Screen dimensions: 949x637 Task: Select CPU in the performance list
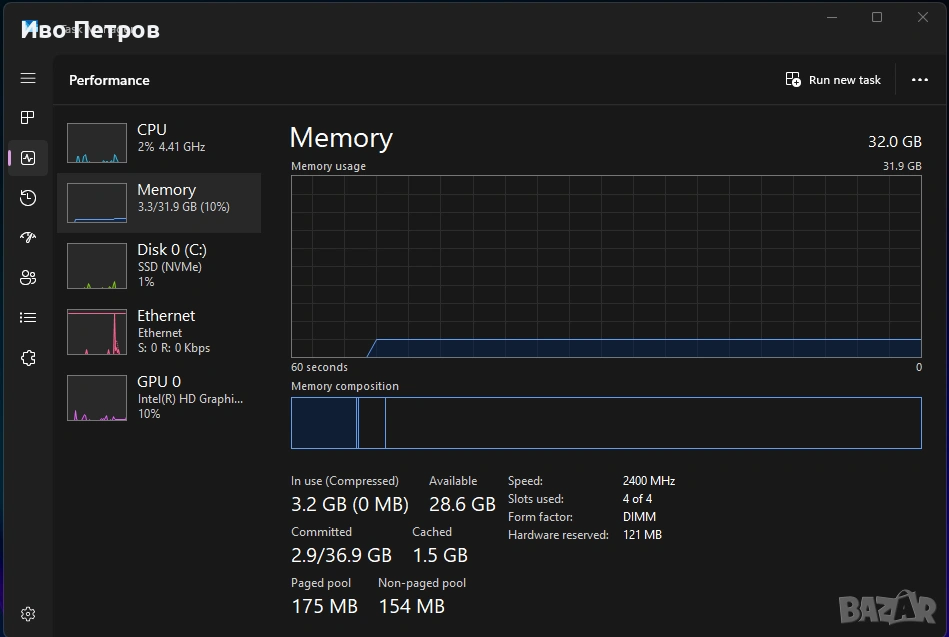[x=160, y=142]
